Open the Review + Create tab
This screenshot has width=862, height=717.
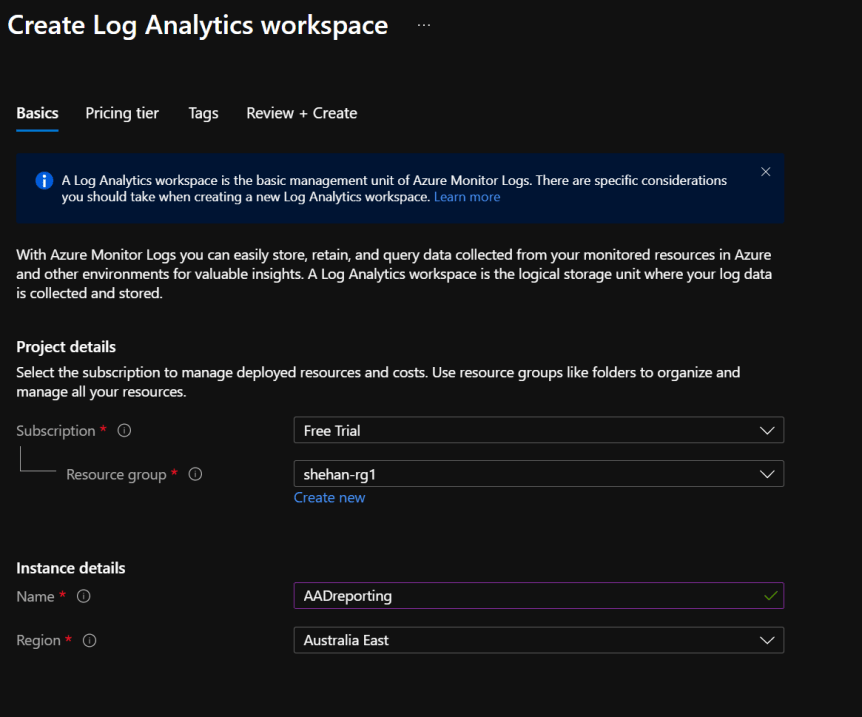click(302, 113)
